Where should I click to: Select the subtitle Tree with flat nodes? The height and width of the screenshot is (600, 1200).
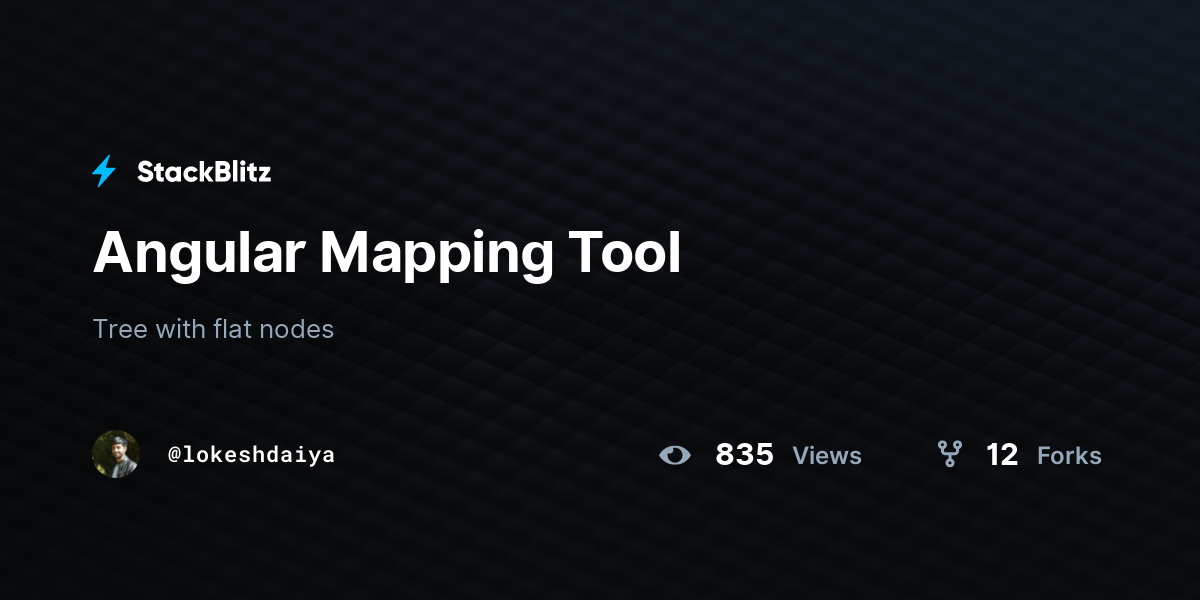coord(213,329)
